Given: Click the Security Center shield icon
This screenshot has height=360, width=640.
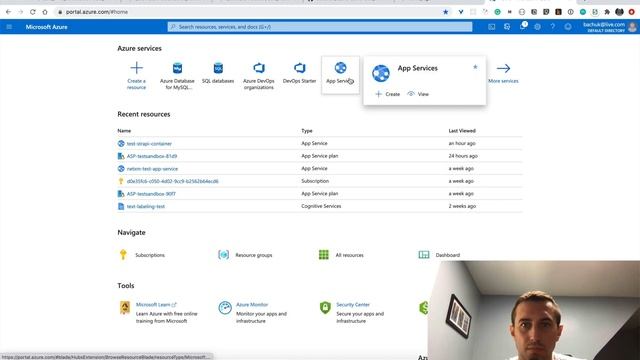Looking at the screenshot, I should [325, 307].
